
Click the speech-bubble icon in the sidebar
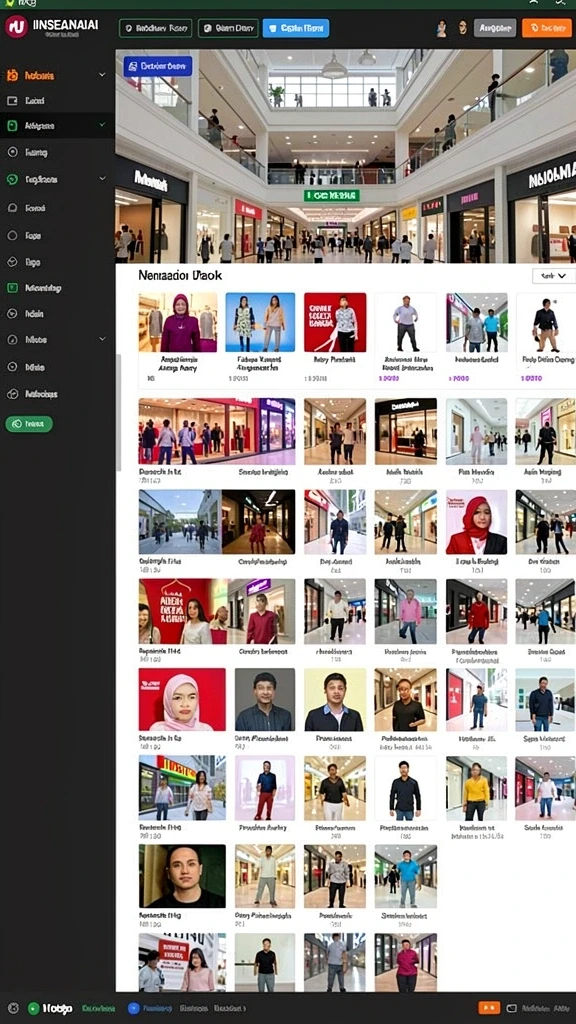click(x=12, y=208)
